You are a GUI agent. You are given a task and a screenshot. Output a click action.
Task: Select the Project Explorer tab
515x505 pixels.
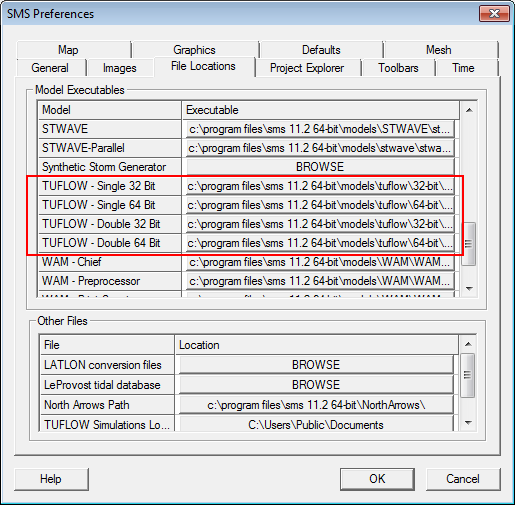pos(307,68)
